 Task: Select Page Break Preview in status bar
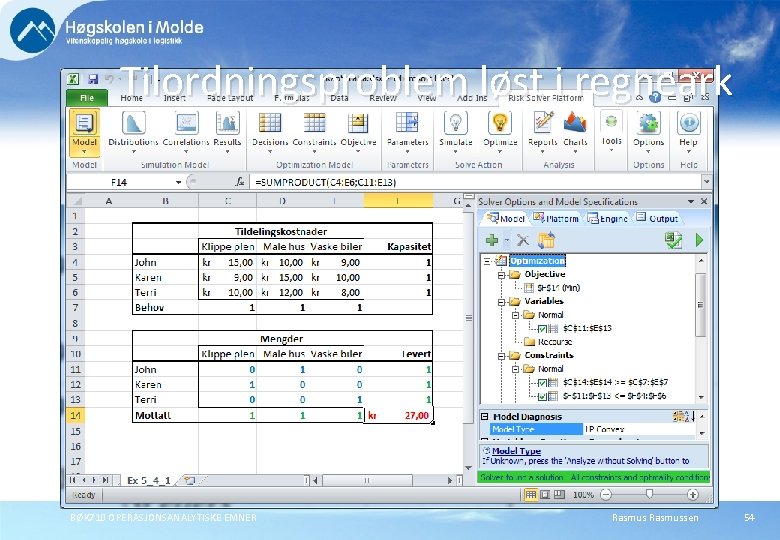(x=560, y=495)
